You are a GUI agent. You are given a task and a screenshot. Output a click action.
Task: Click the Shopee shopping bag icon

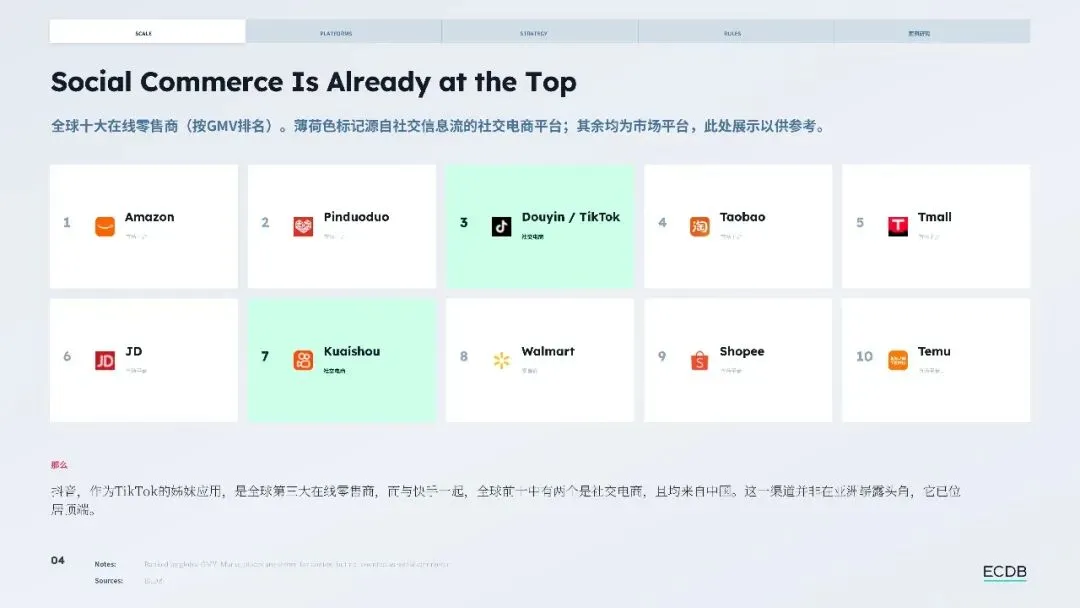coord(700,360)
